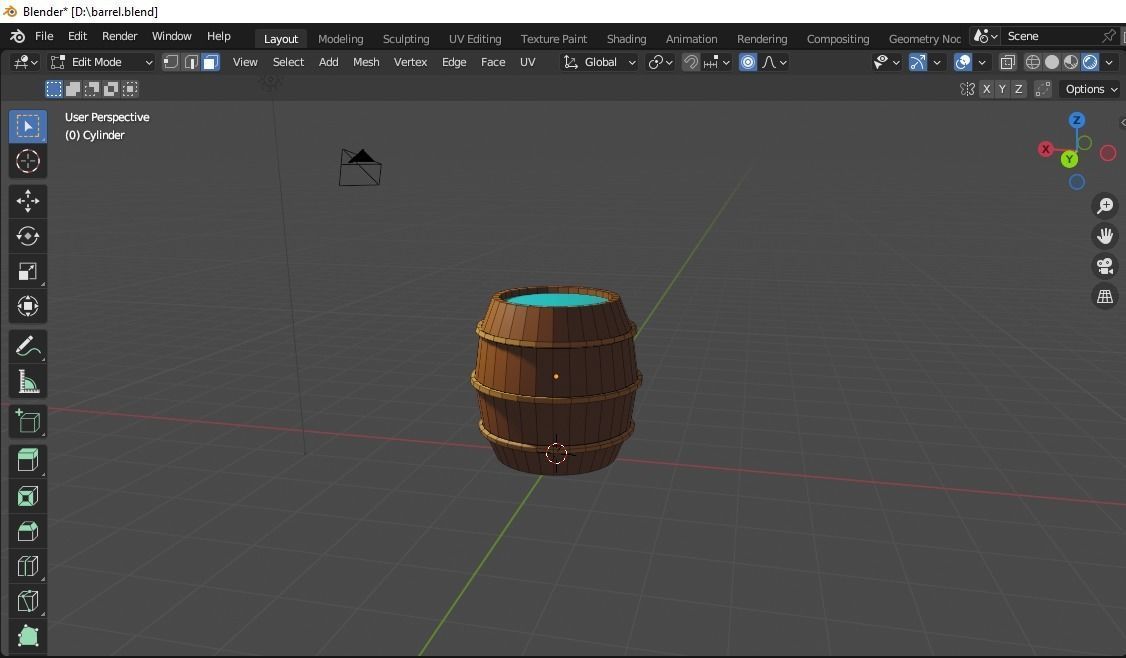Pick the Poly Build tool
The height and width of the screenshot is (658, 1126).
27,636
